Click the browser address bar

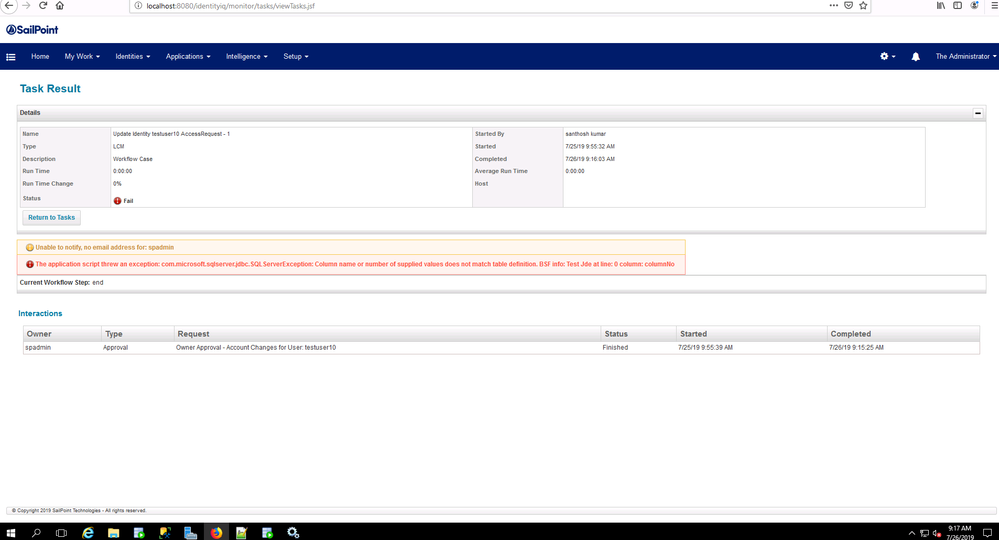pyautogui.click(x=450, y=6)
